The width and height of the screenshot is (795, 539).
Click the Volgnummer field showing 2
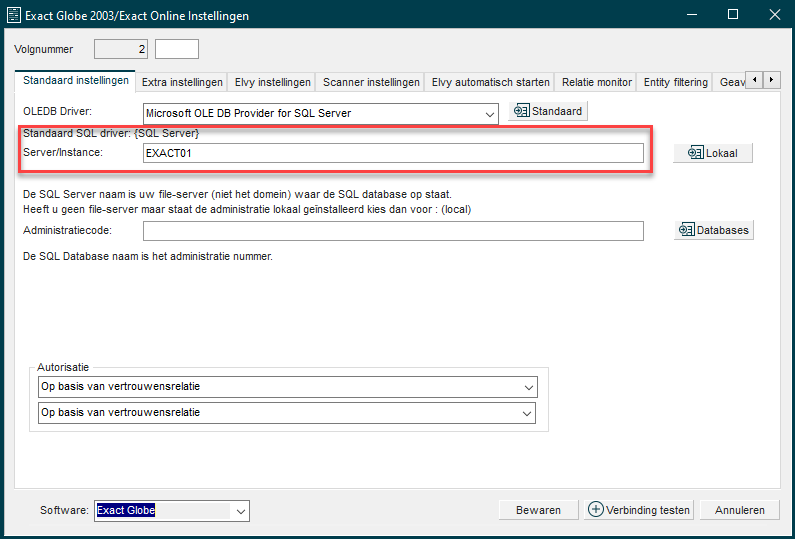[x=121, y=49]
